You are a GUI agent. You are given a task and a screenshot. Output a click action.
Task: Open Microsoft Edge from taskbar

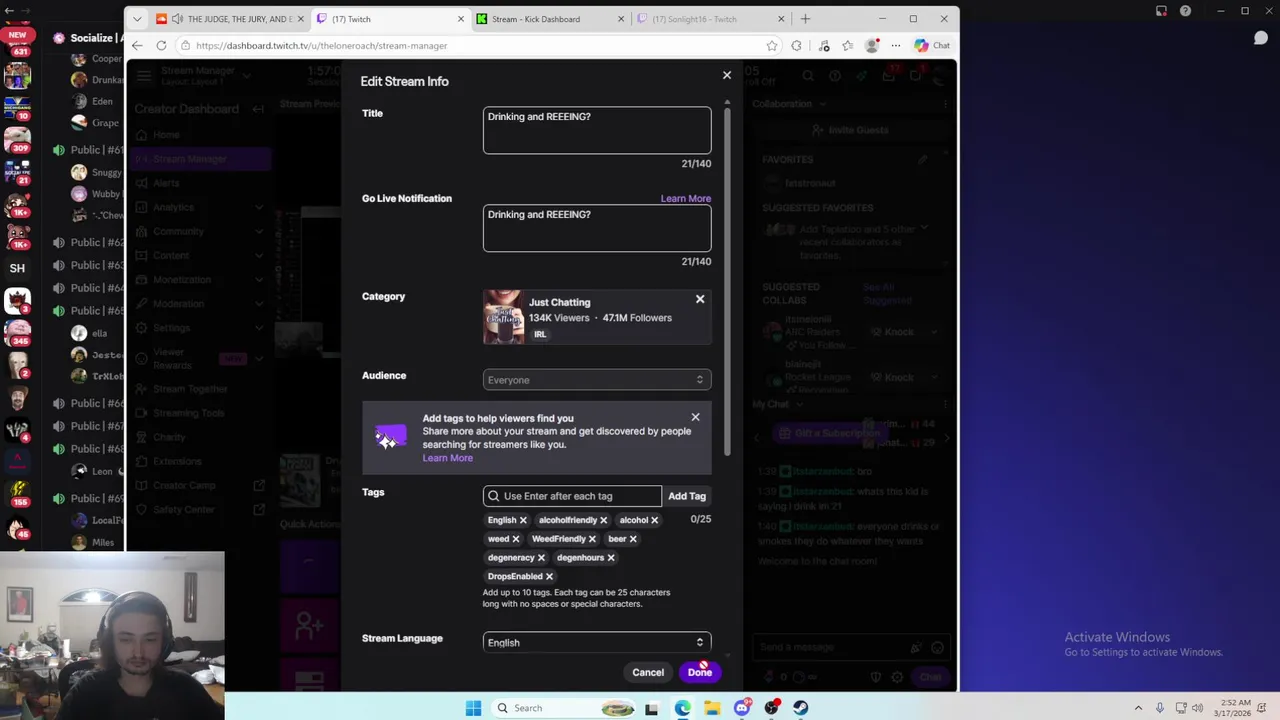pos(682,708)
